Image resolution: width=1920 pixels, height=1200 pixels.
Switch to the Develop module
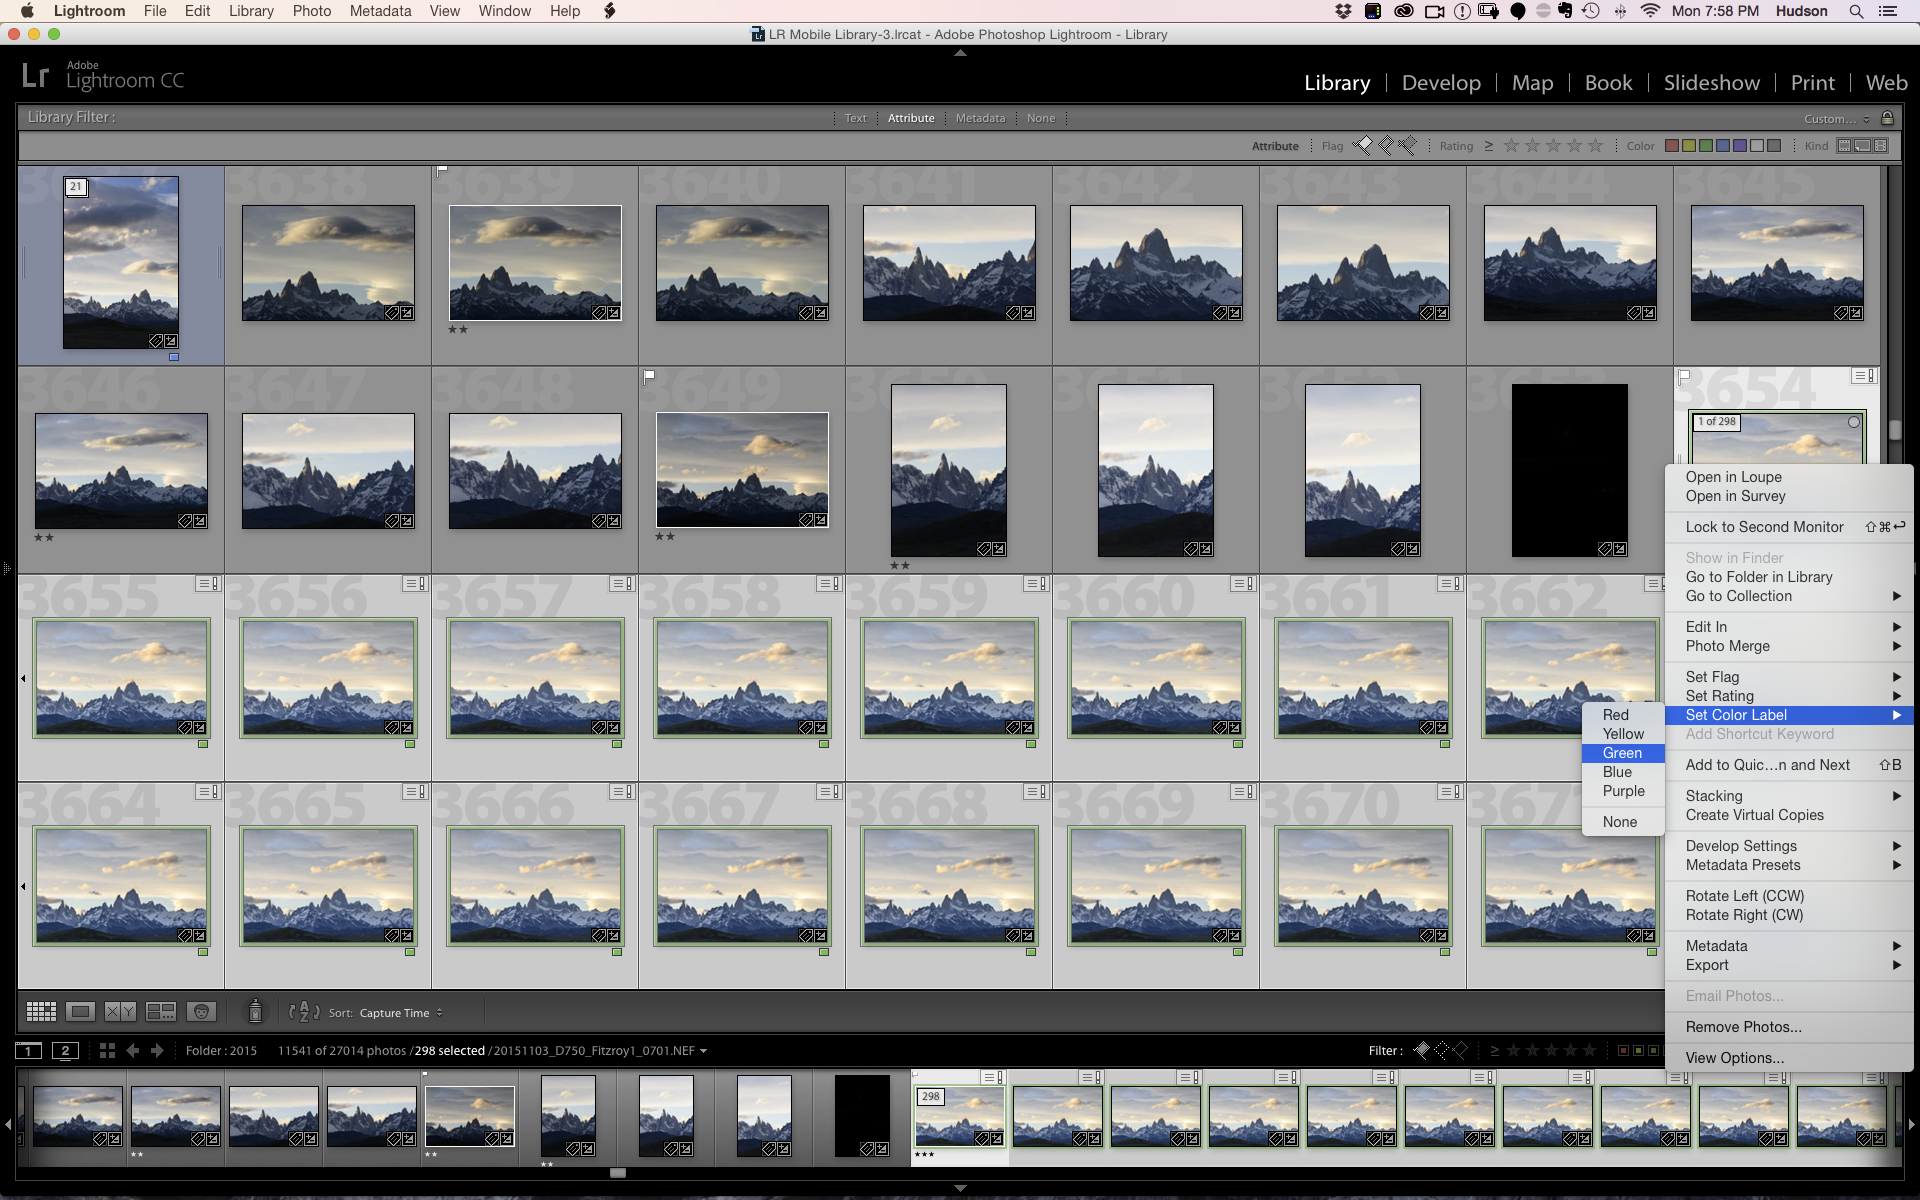(x=1441, y=83)
